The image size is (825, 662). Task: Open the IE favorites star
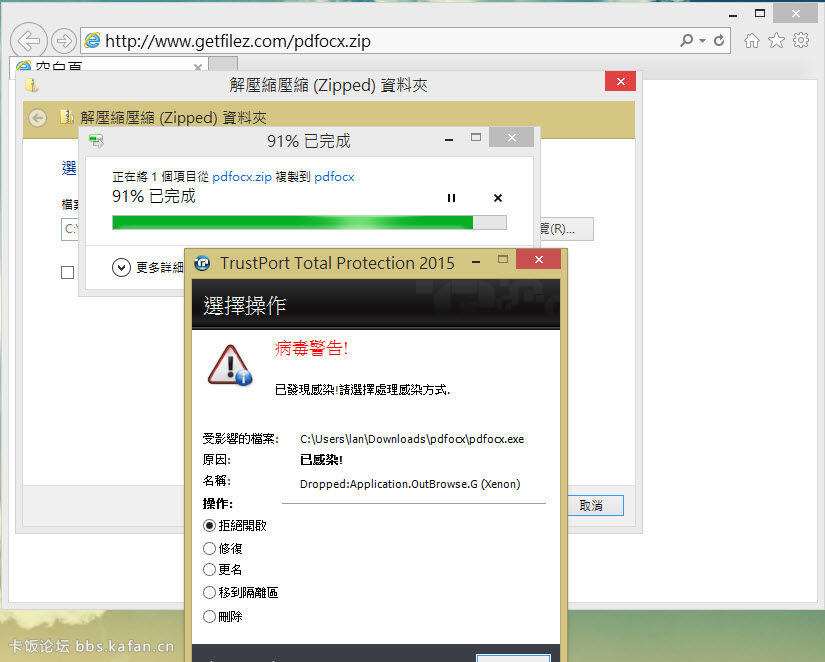pyautogui.click(x=776, y=41)
